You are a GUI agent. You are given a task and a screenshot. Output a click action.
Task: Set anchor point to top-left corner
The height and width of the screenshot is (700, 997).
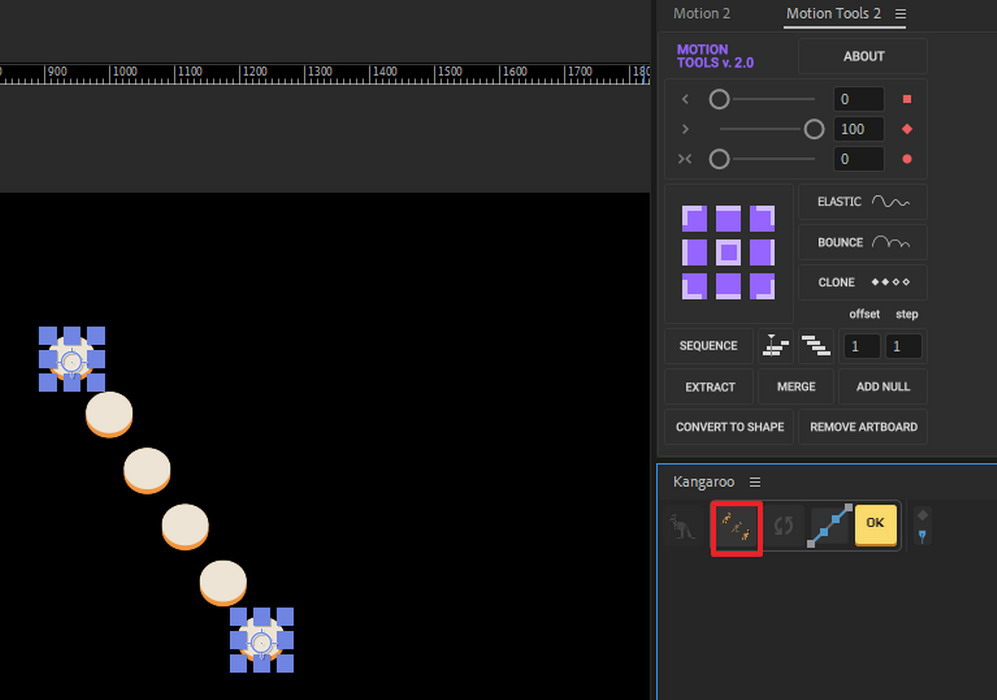coord(694,218)
